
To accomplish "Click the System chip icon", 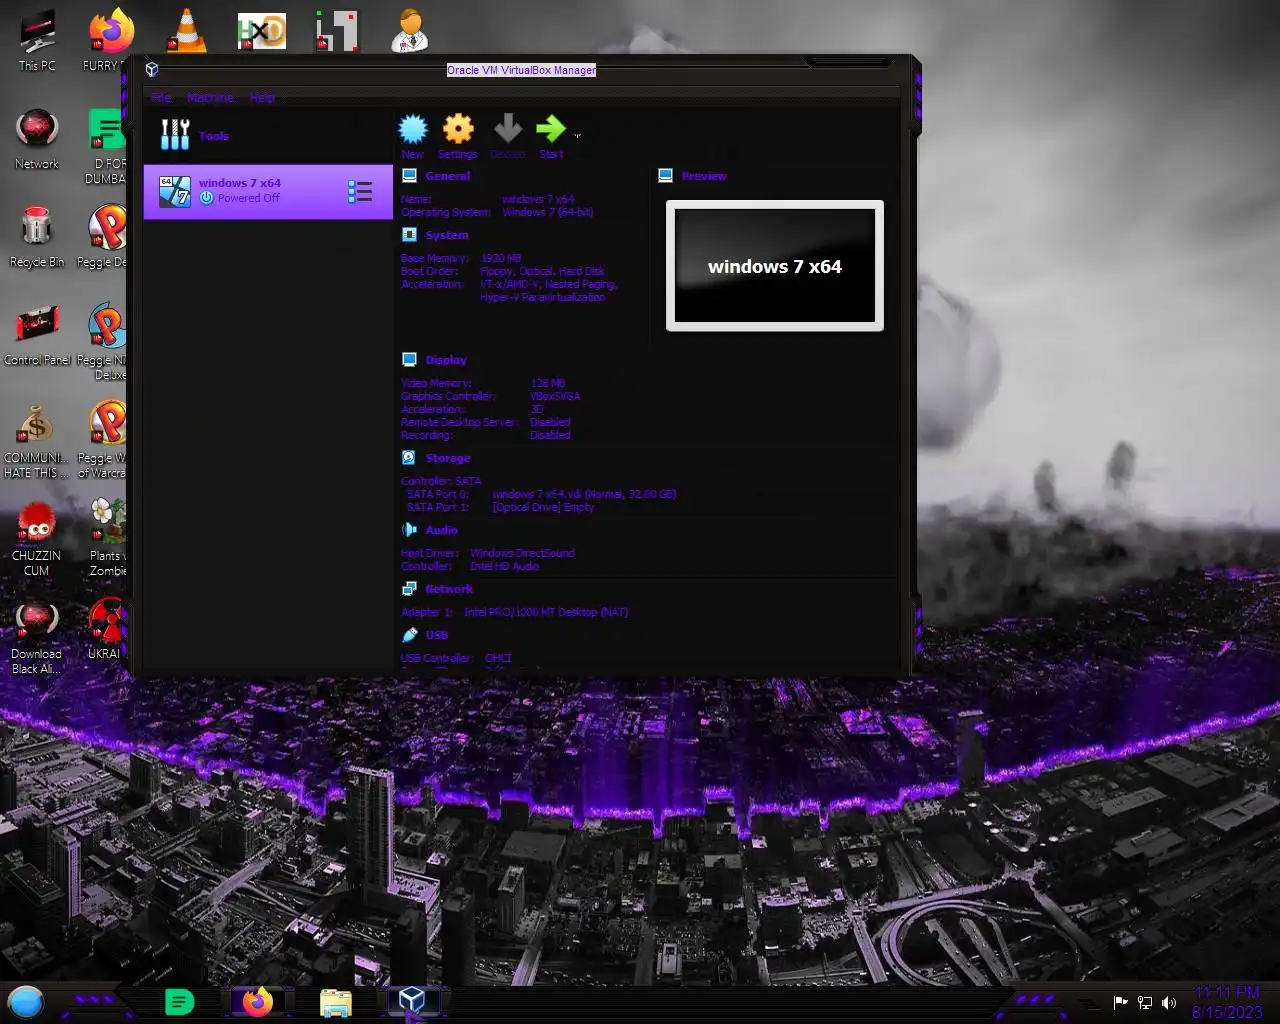I will [x=409, y=235].
